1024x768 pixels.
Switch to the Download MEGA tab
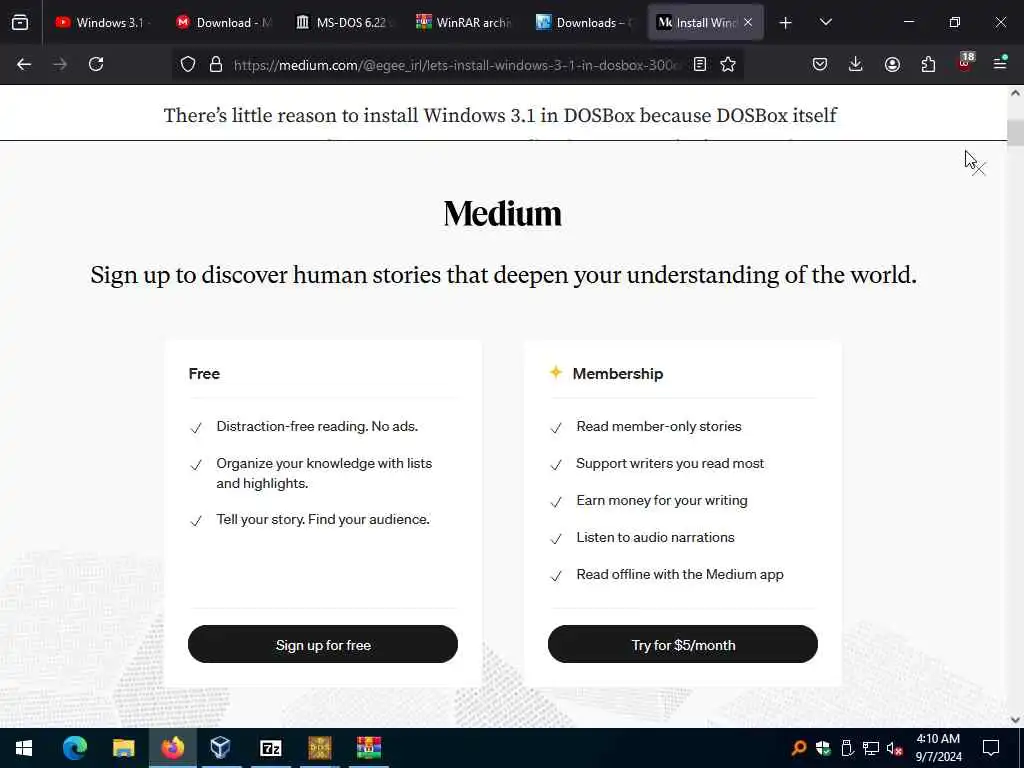(x=224, y=22)
